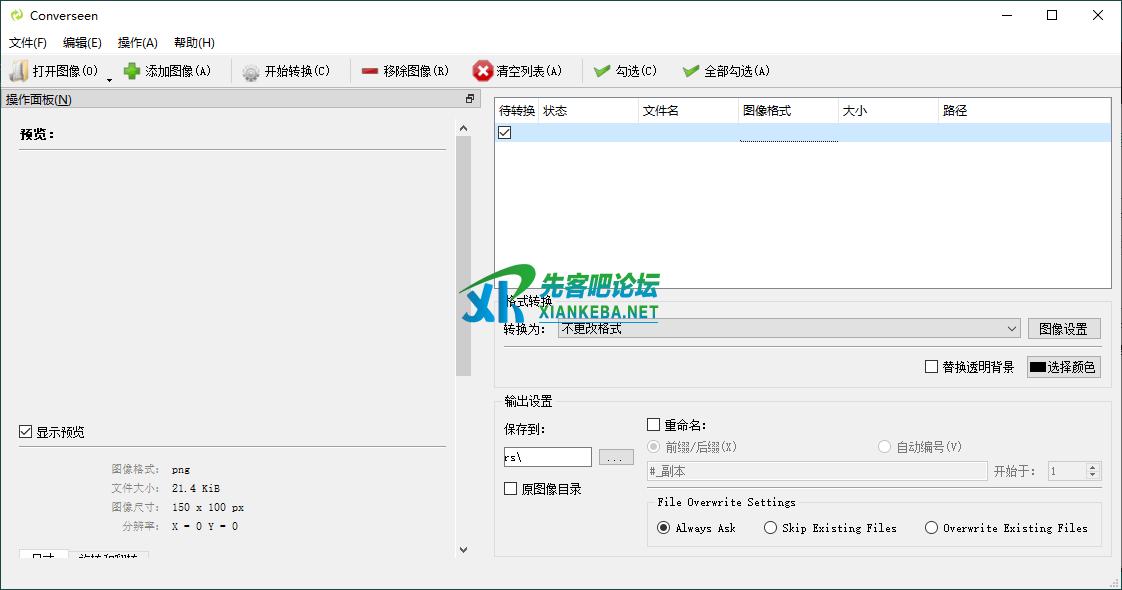Click the browse "..." button for save folder
This screenshot has width=1122, height=590.
coord(616,457)
